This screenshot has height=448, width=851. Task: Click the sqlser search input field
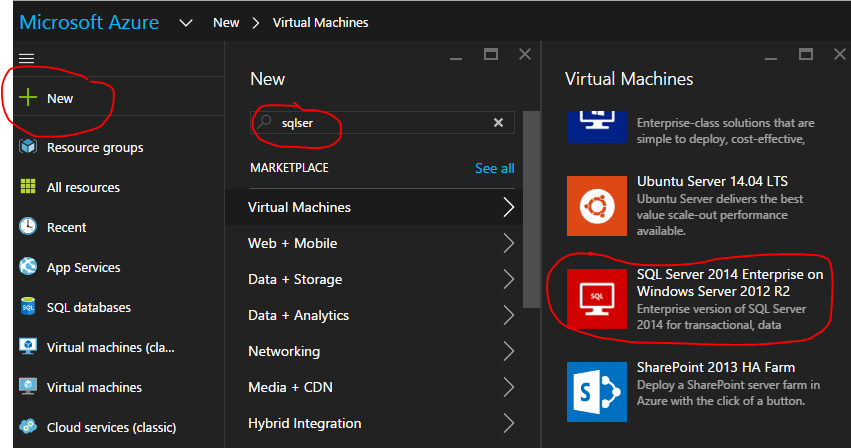pos(380,123)
